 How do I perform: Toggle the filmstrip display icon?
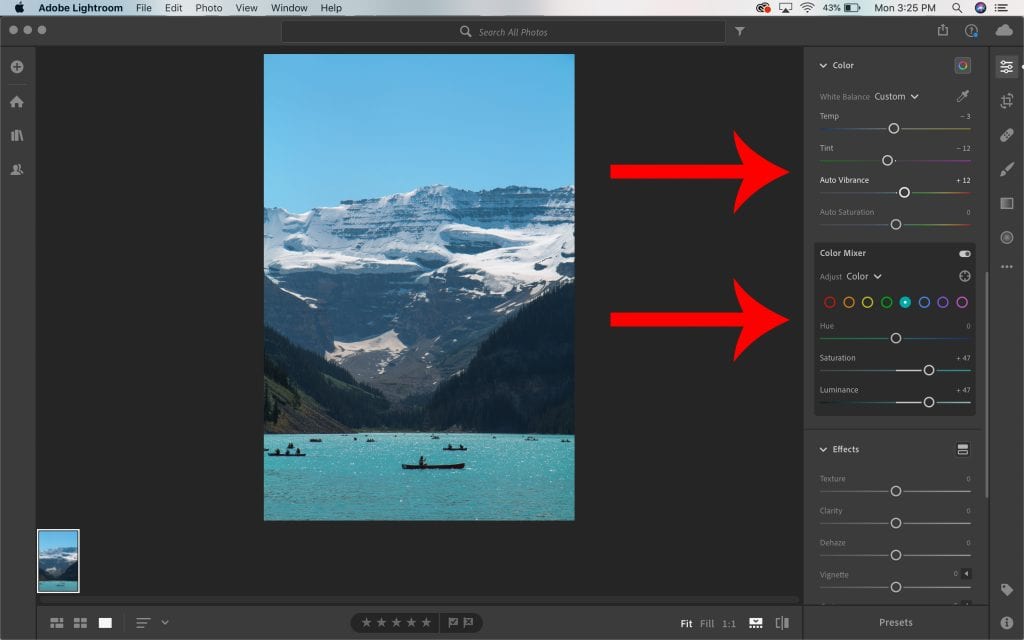(756, 623)
